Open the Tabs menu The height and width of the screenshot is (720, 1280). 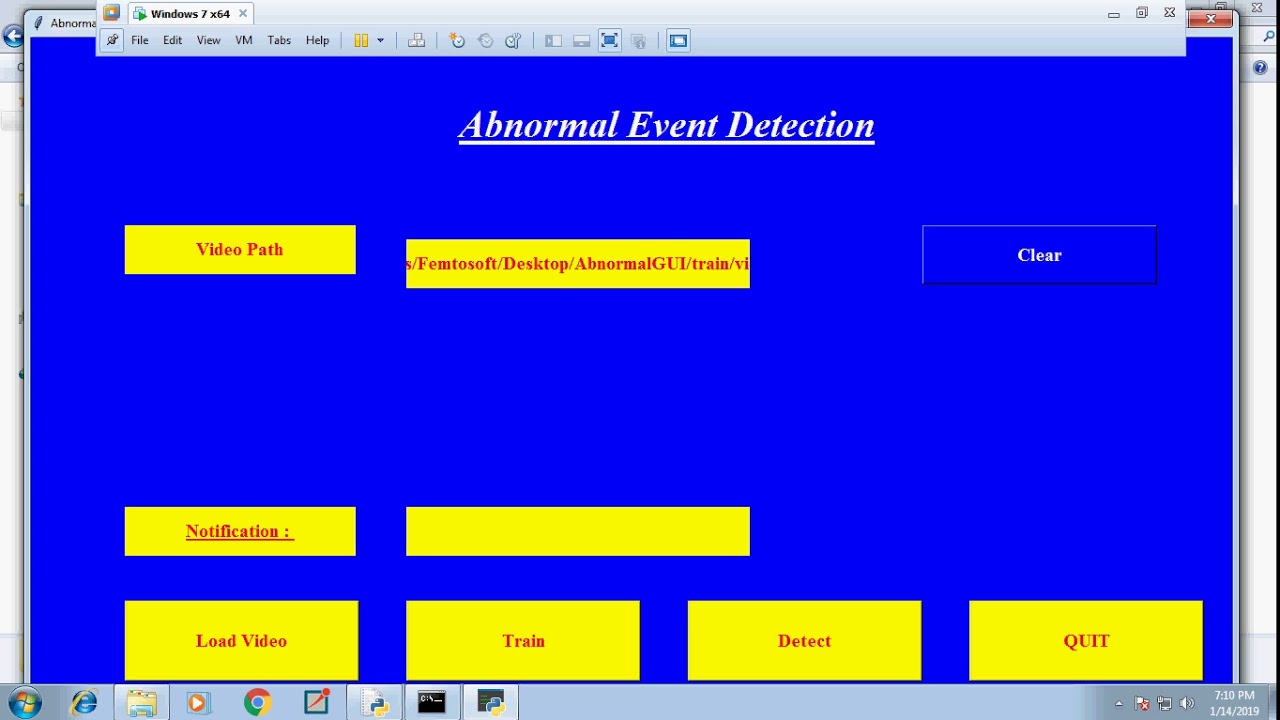coord(279,41)
